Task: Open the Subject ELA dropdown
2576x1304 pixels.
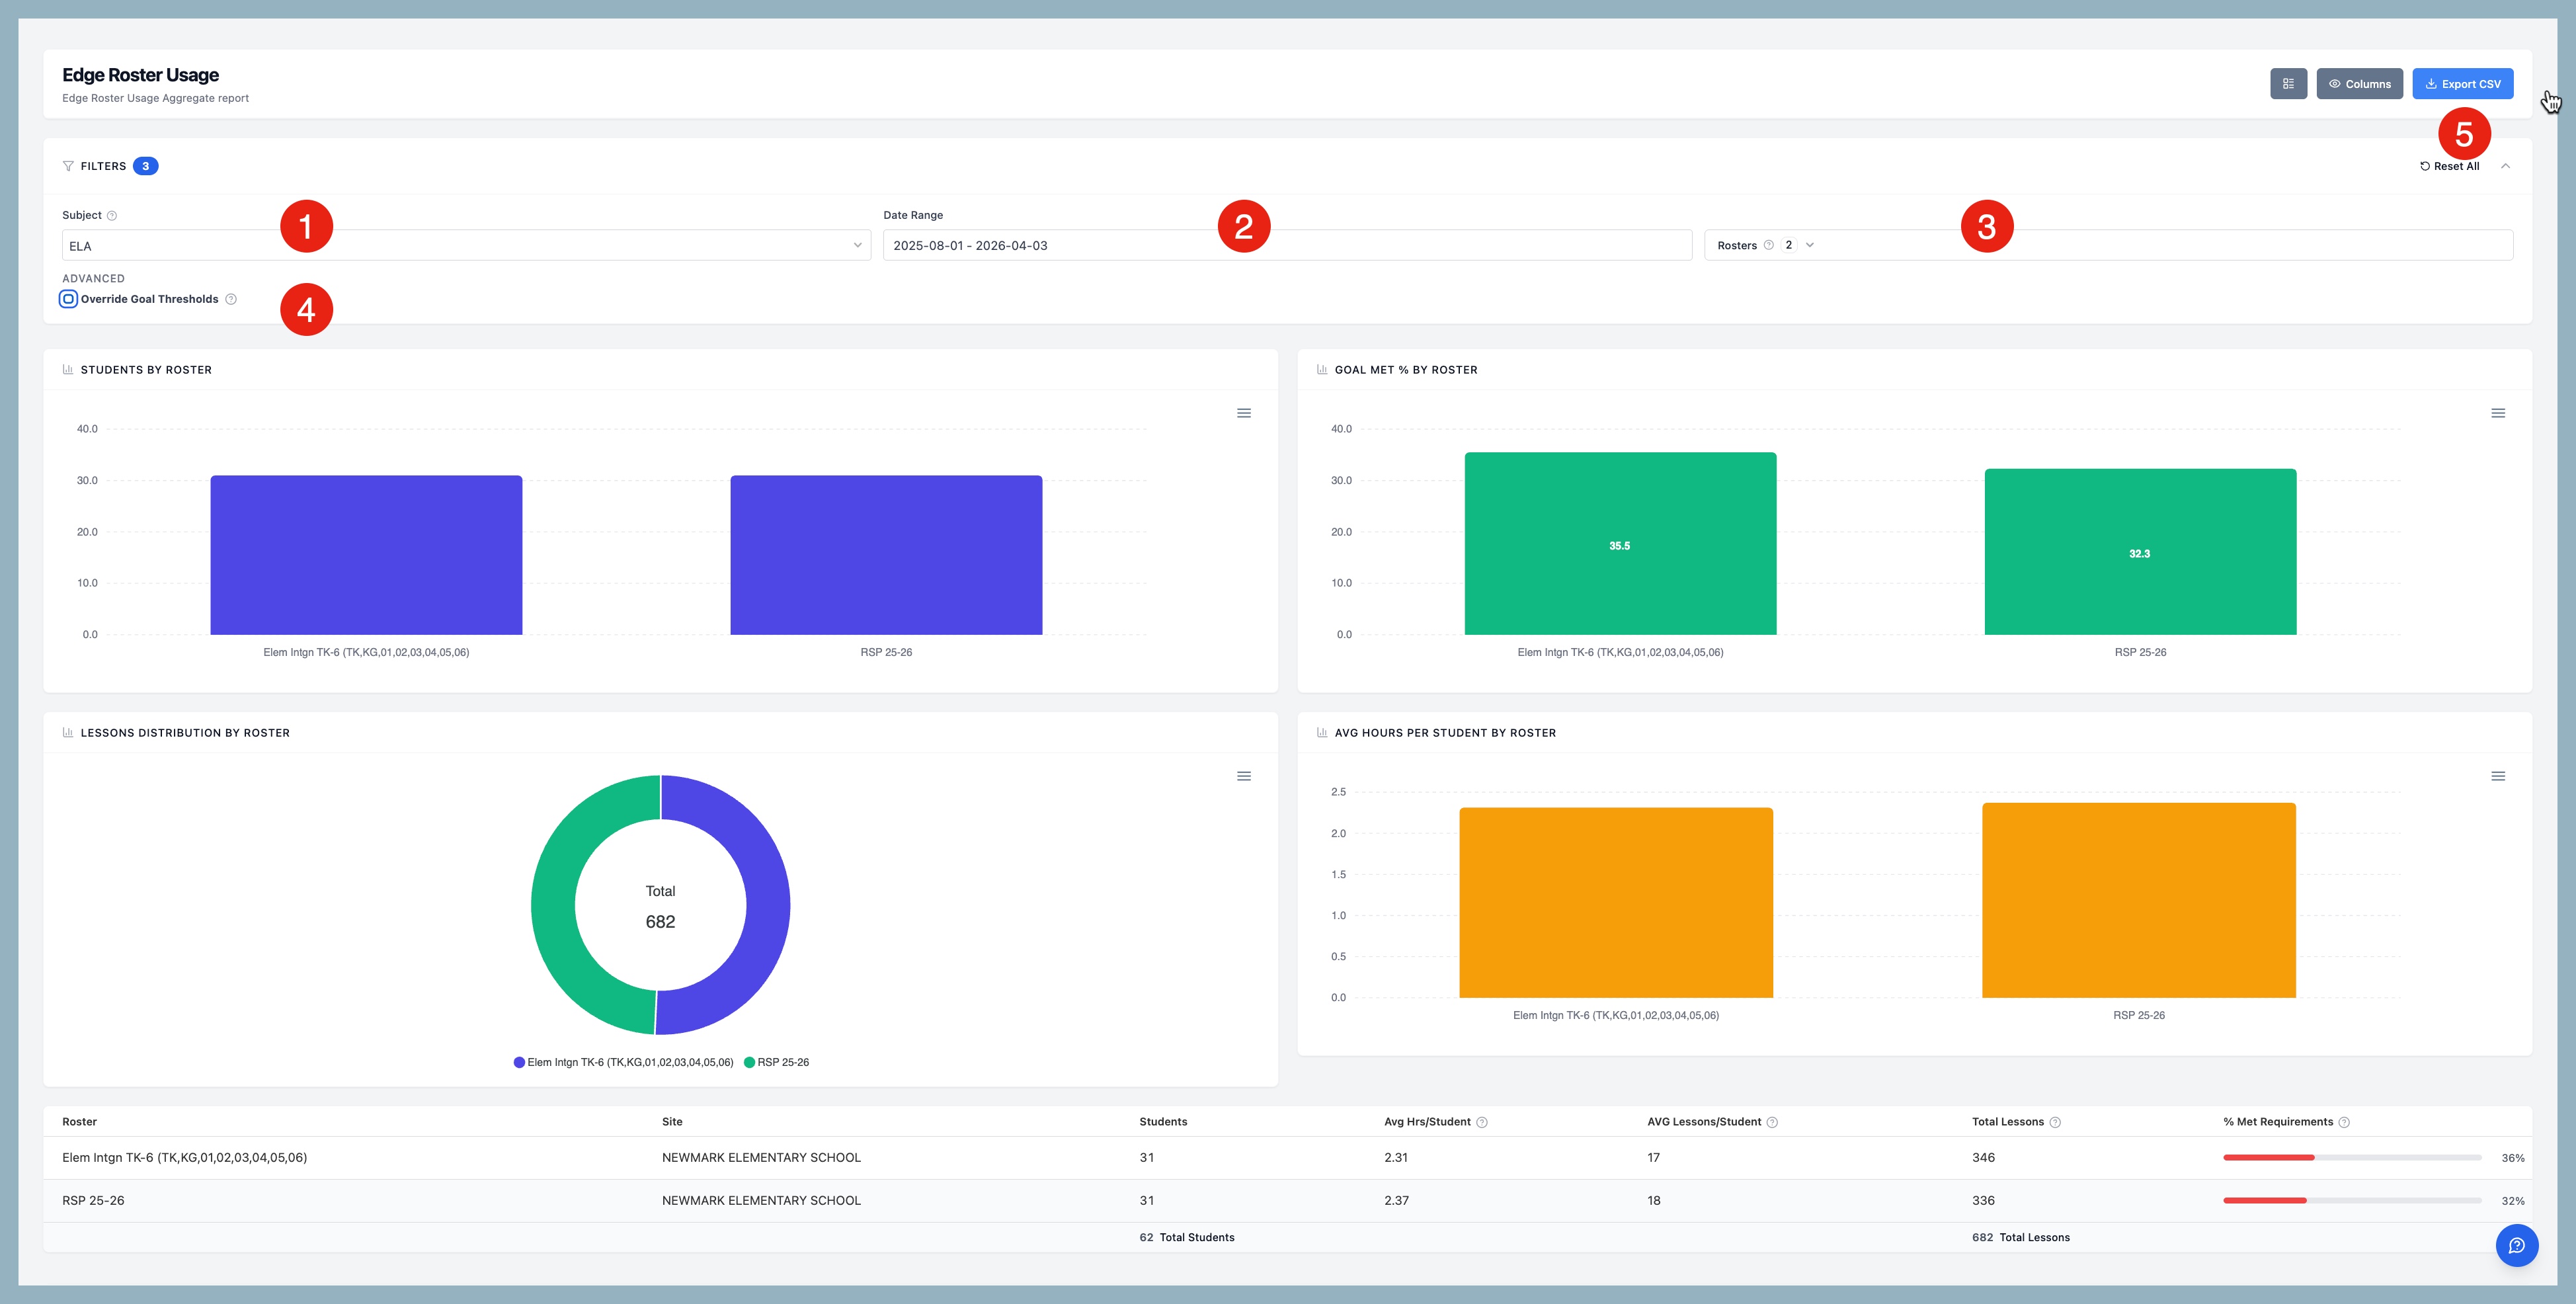Action: [x=466, y=245]
